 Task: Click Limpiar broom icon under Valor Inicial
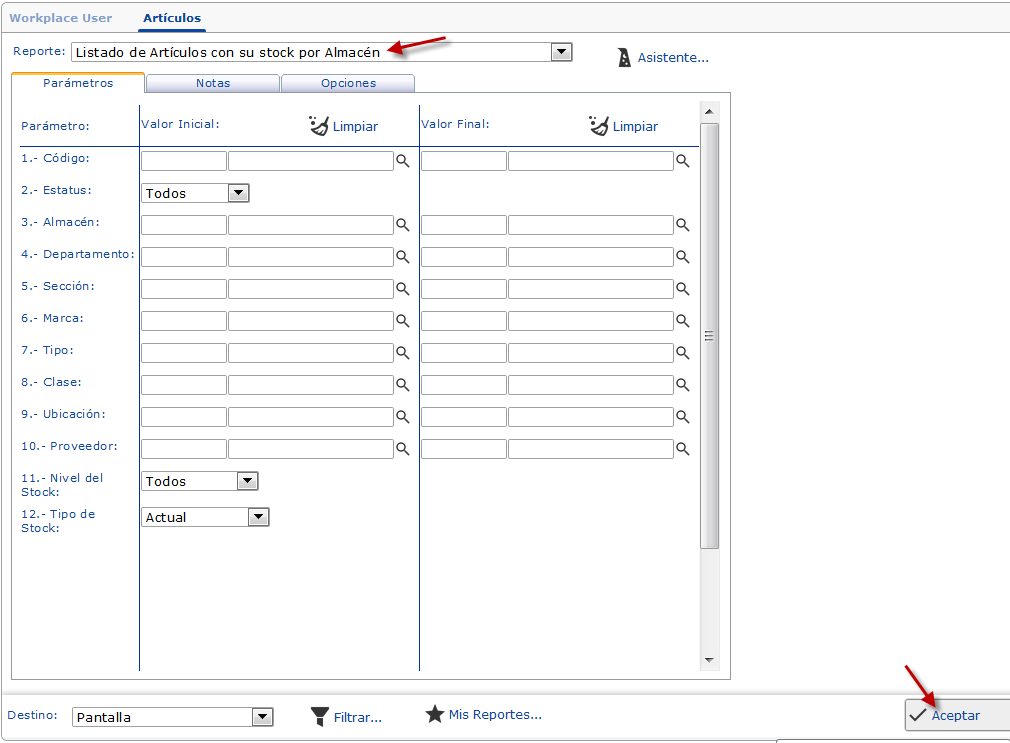320,126
